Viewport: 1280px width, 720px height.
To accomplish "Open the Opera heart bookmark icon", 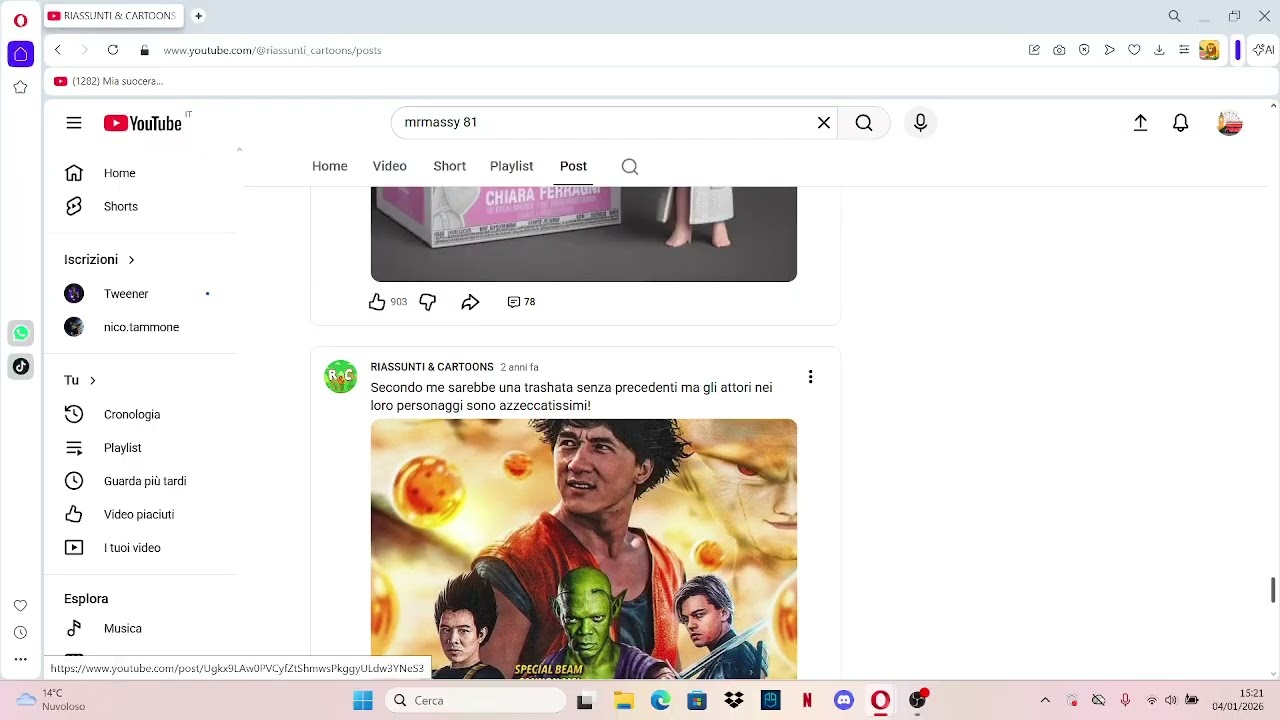I will point(1134,50).
